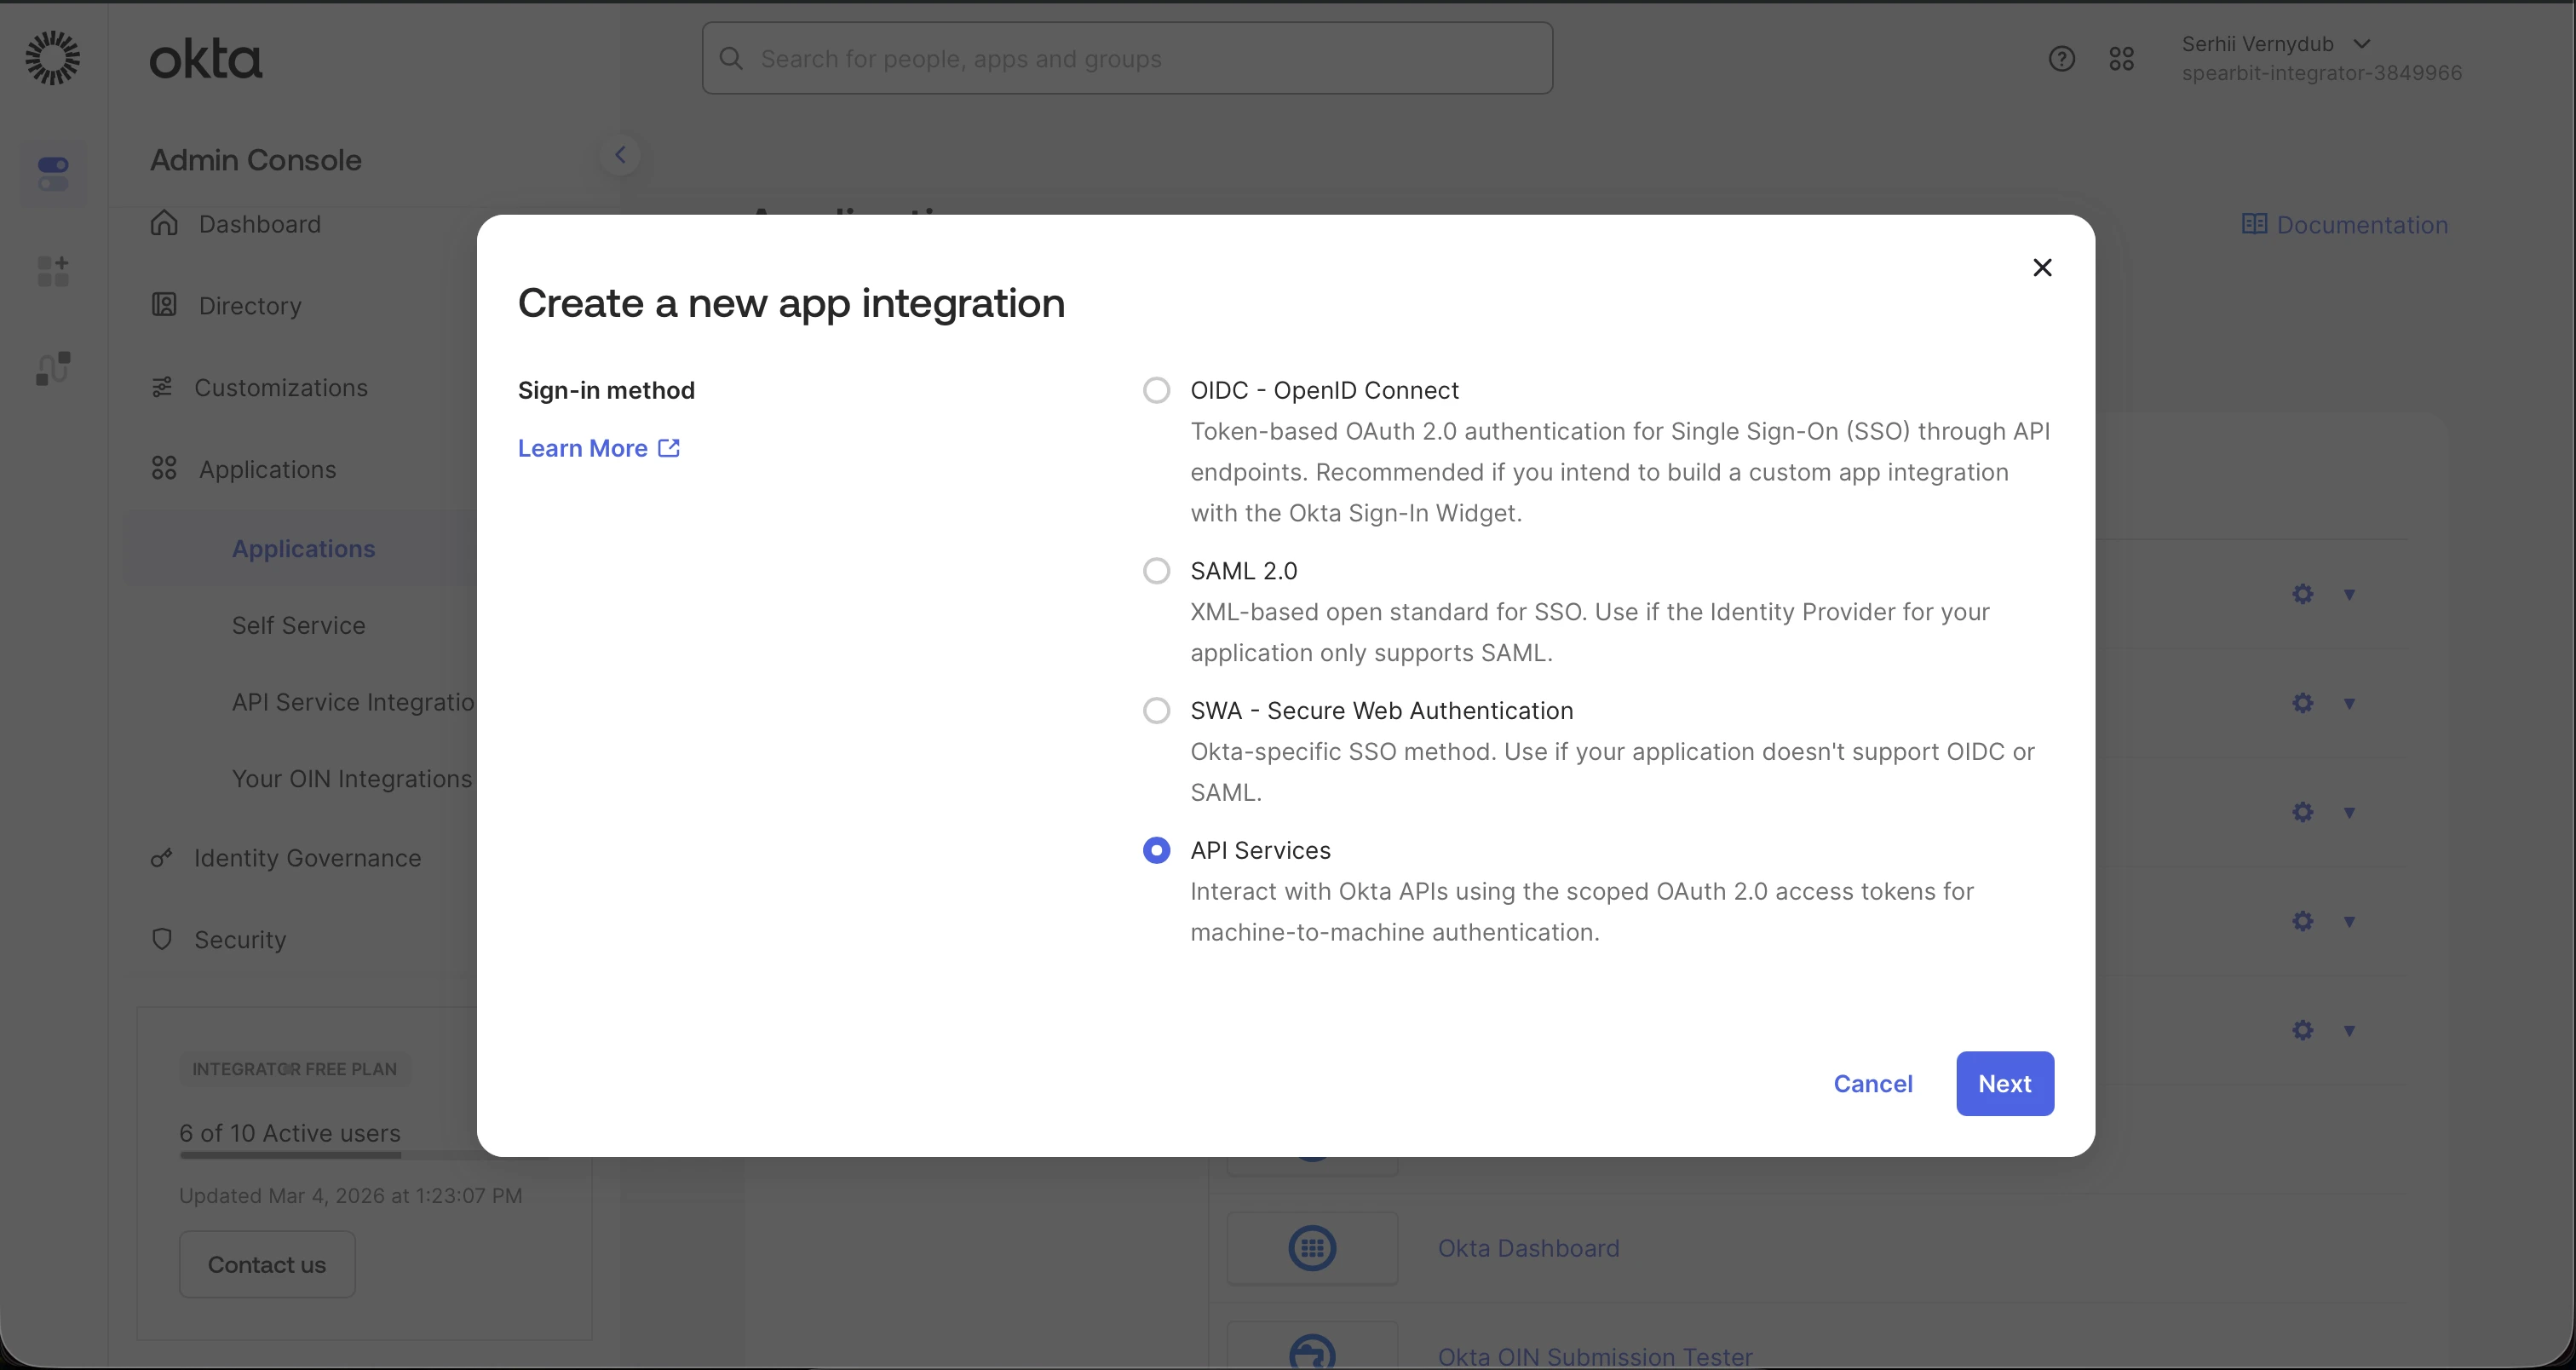Click the Security shield icon
The height and width of the screenshot is (1370, 2576).
point(162,939)
